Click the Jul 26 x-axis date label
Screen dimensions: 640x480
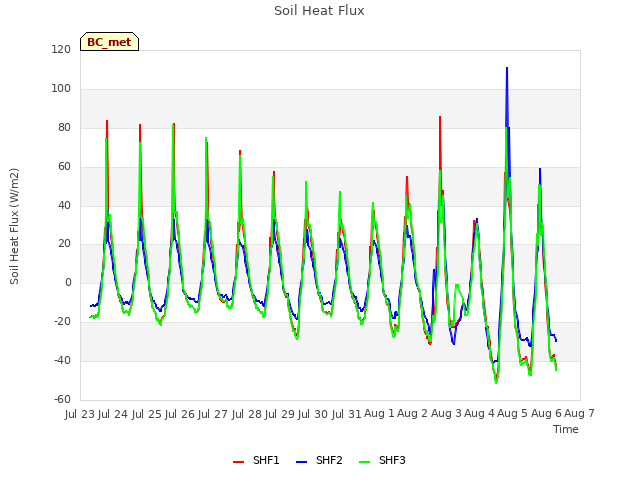[x=180, y=414]
